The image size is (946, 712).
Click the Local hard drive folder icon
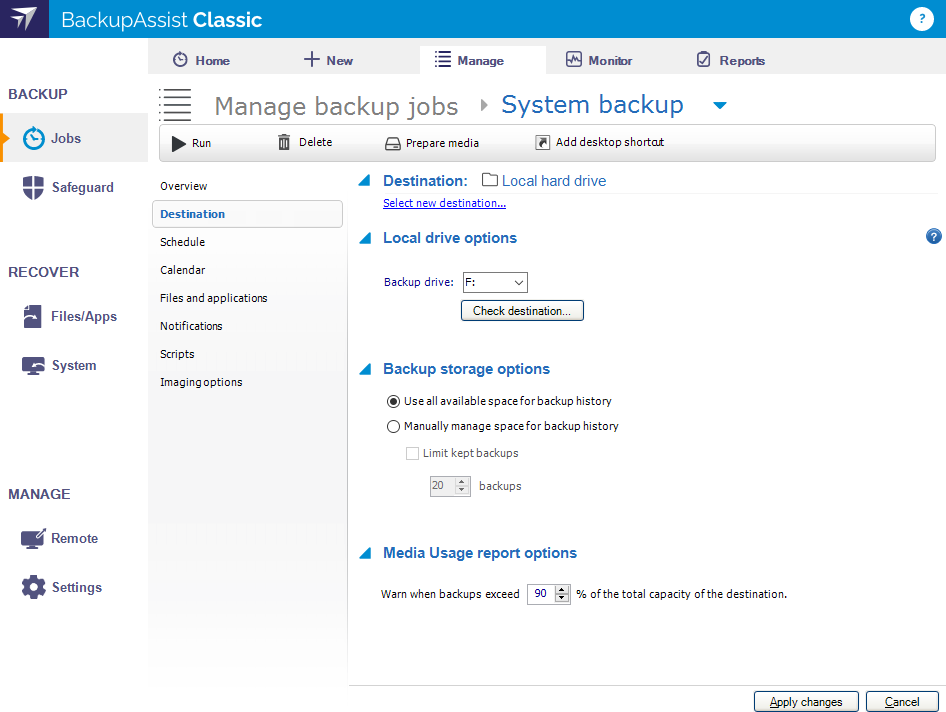tap(490, 180)
